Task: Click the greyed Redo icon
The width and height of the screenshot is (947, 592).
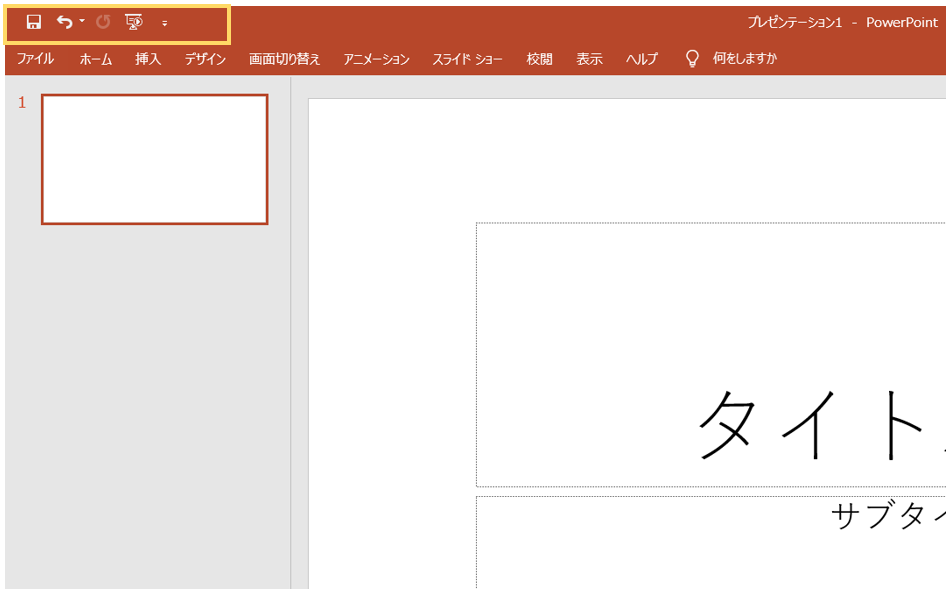Action: 103,22
